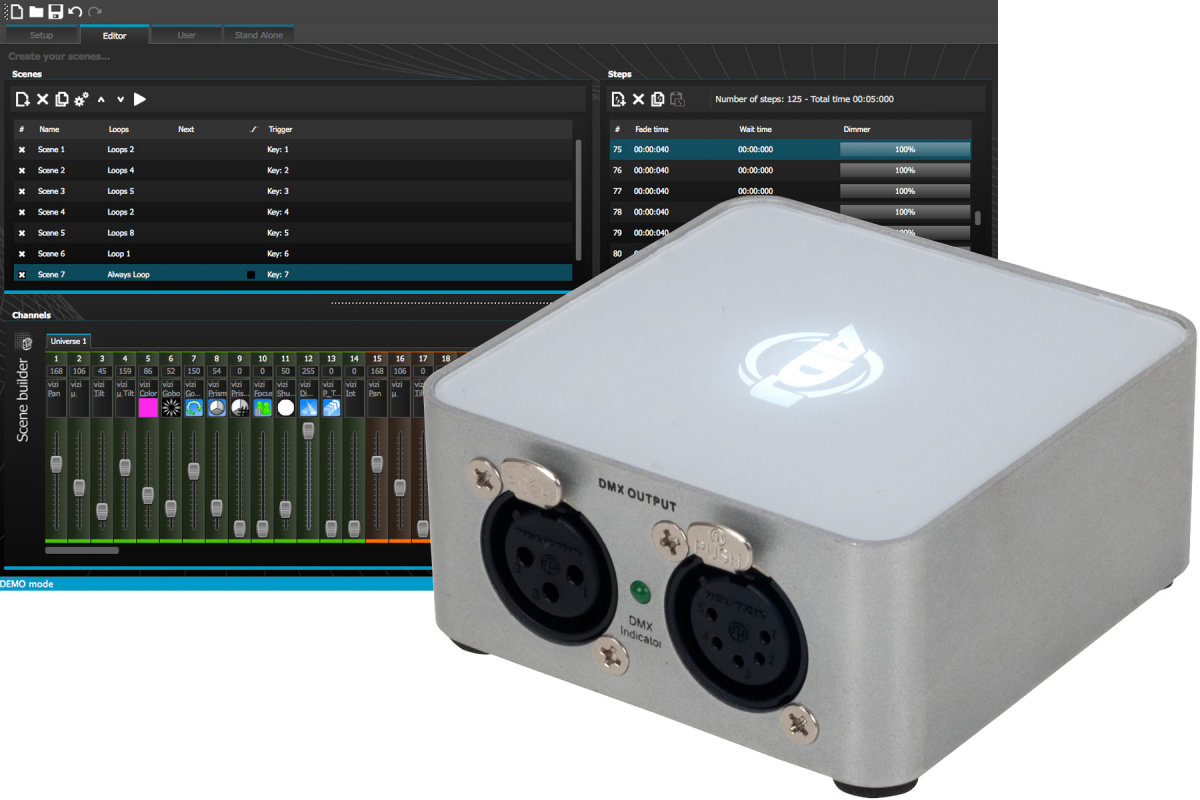Click channel 12 Dimmer beam icon
Image resolution: width=1200 pixels, height=800 pixels.
308,407
